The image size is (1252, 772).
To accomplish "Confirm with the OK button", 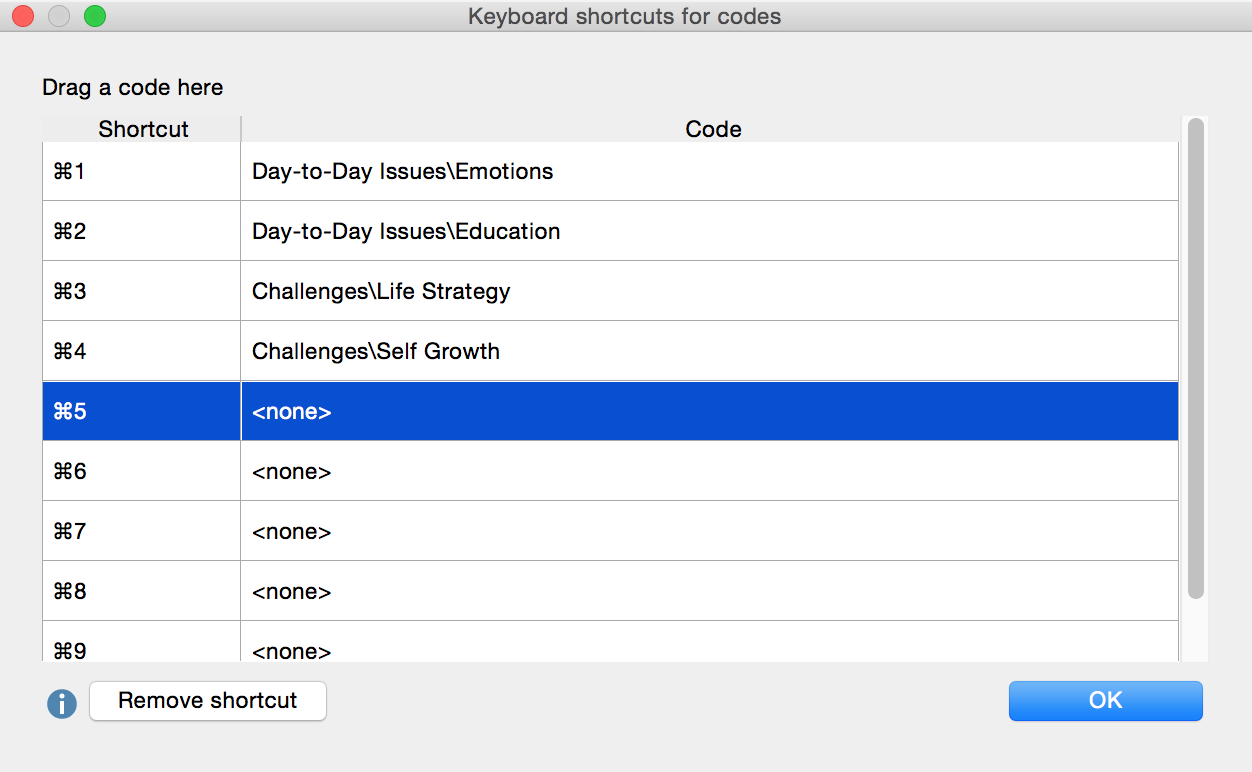I will (x=1105, y=701).
